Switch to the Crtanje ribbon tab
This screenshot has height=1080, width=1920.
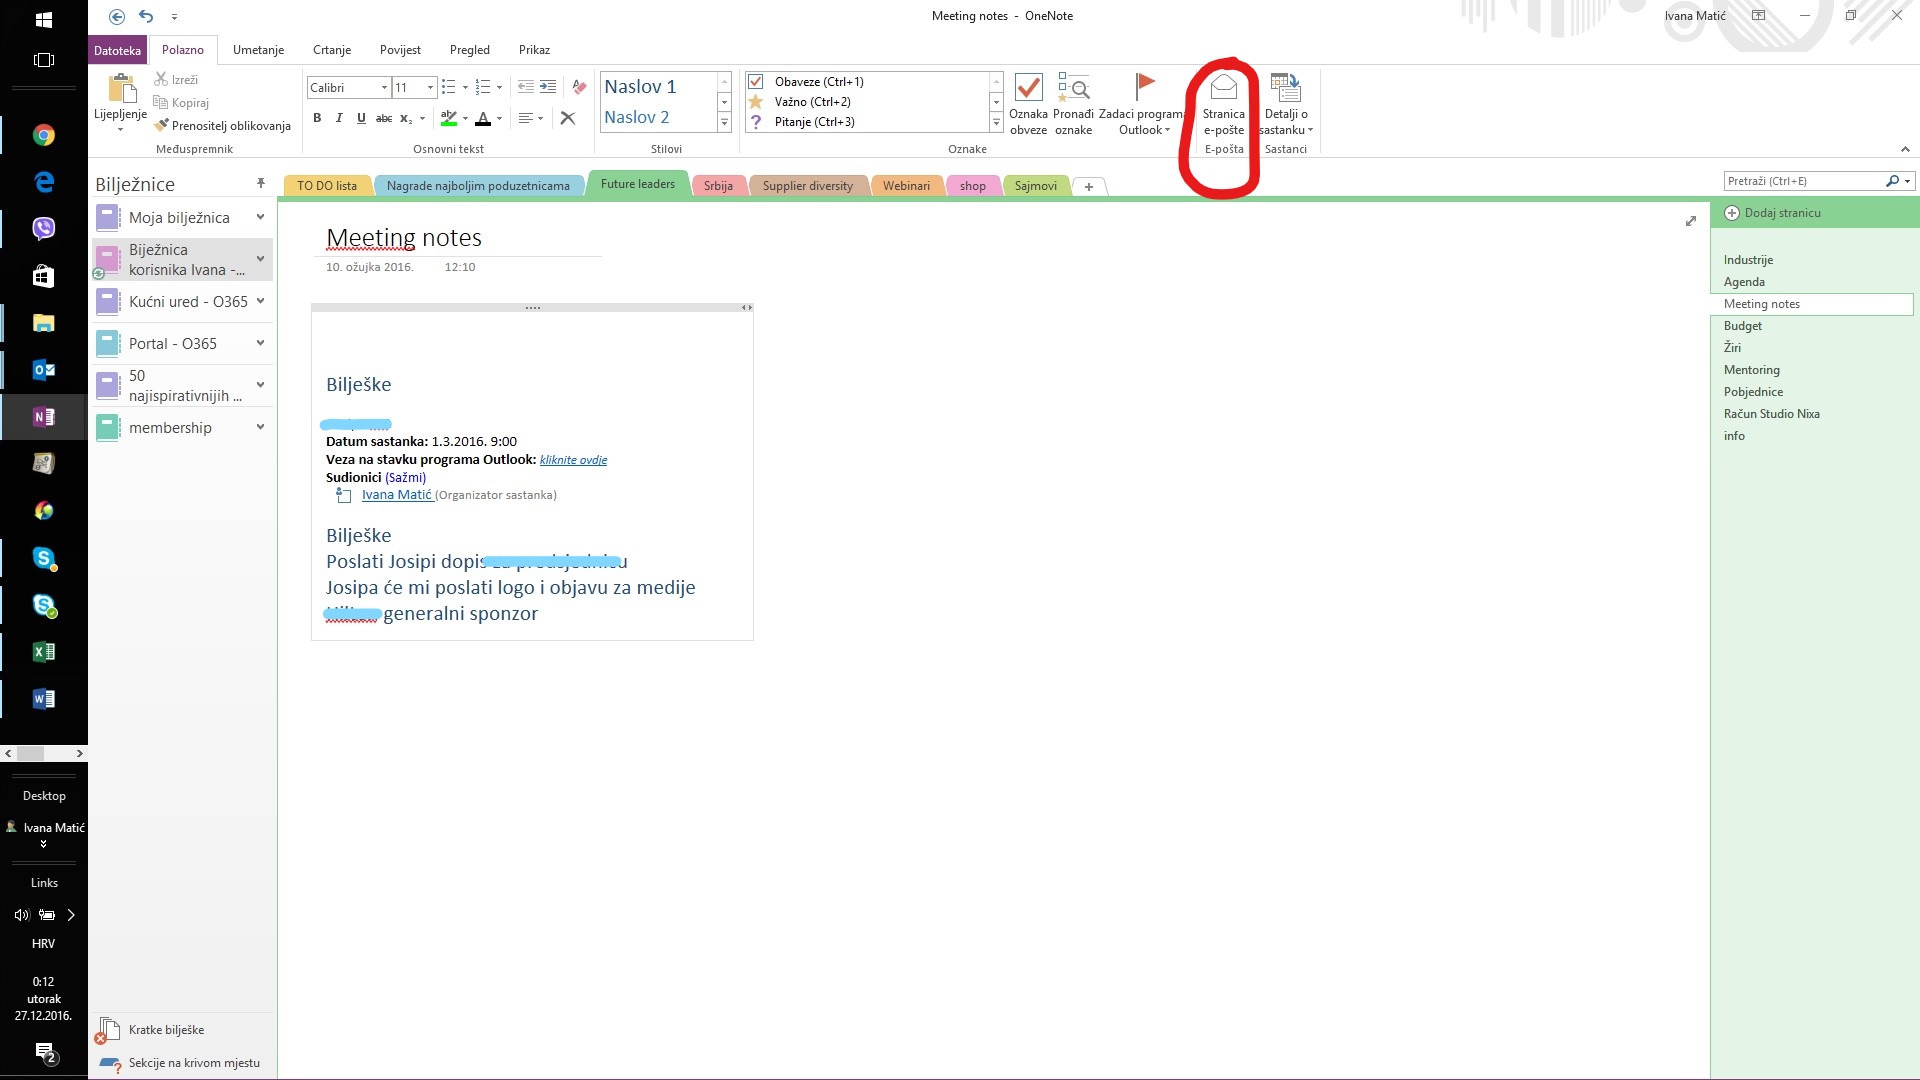[332, 50]
